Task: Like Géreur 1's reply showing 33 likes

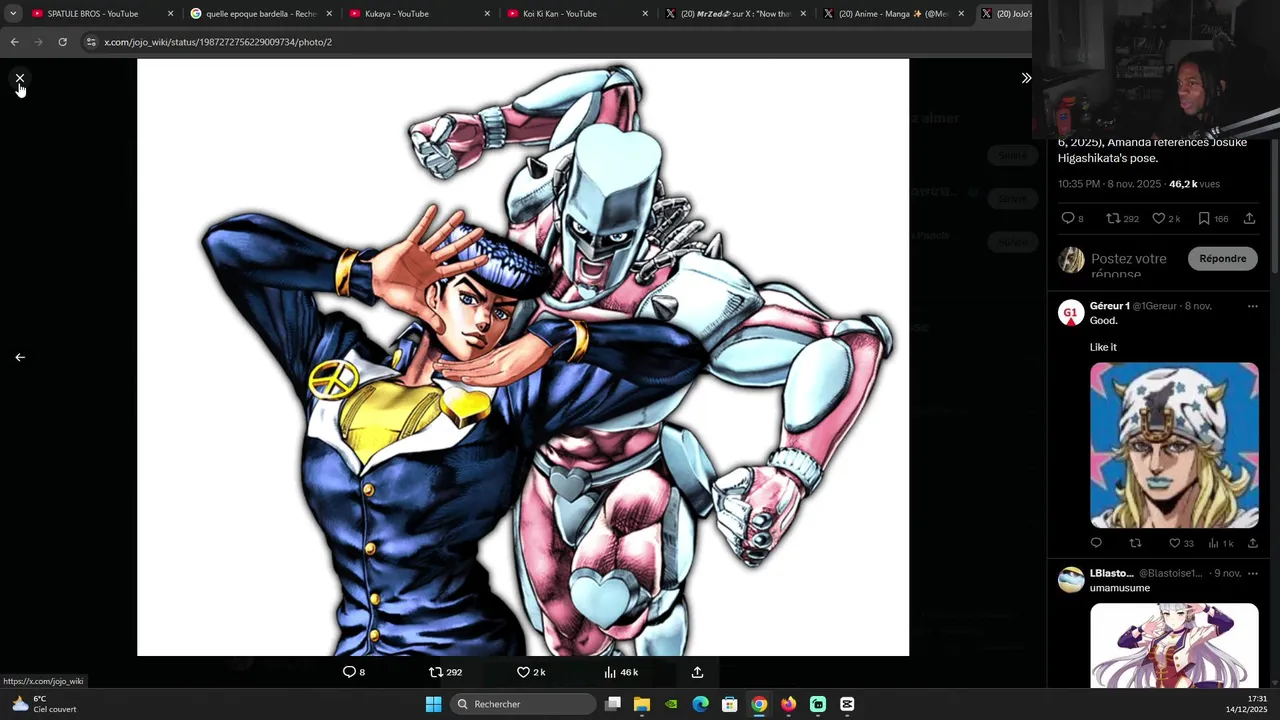Action: pyautogui.click(x=1181, y=543)
